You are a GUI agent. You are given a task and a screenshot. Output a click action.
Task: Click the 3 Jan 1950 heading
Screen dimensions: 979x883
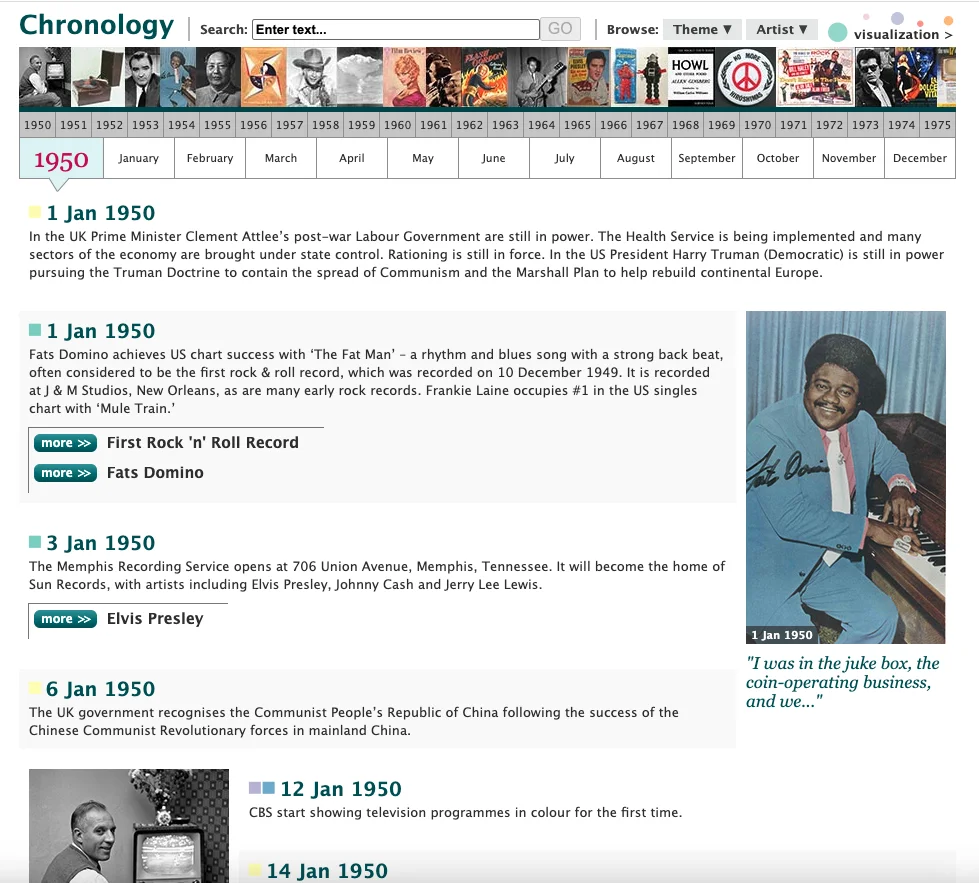[101, 543]
